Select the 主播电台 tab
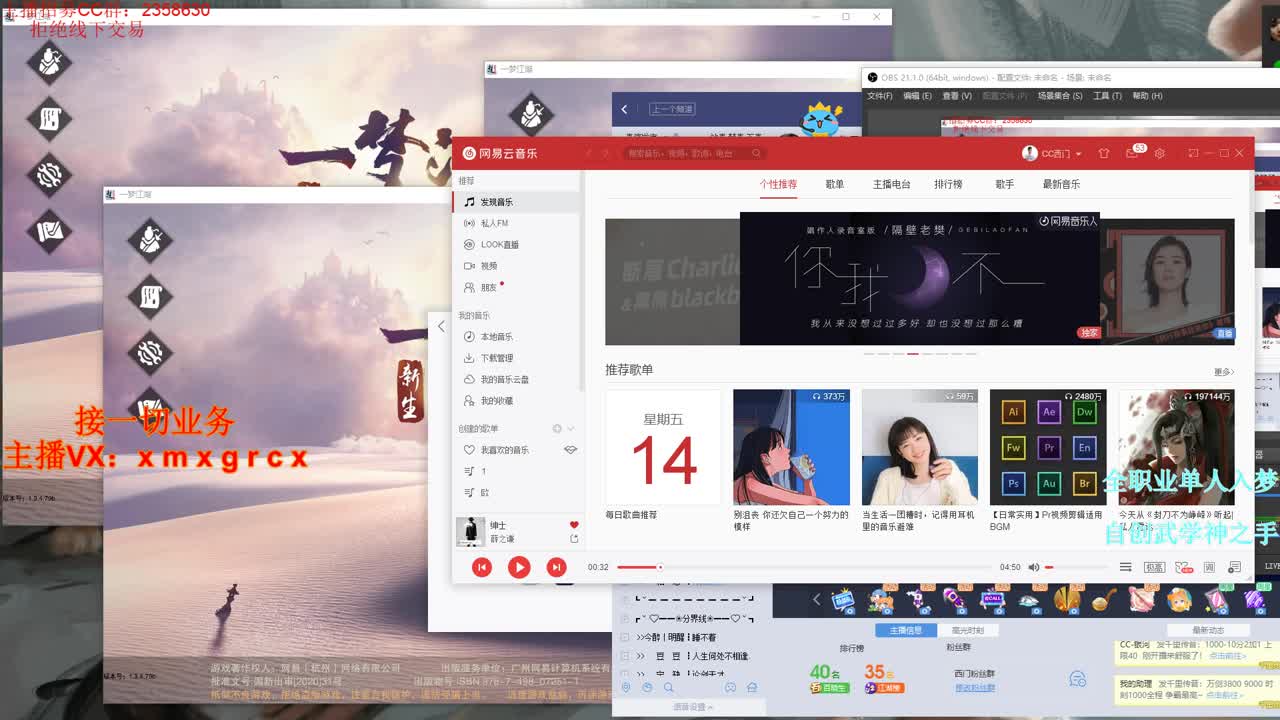1280x720 pixels. pyautogui.click(x=891, y=184)
